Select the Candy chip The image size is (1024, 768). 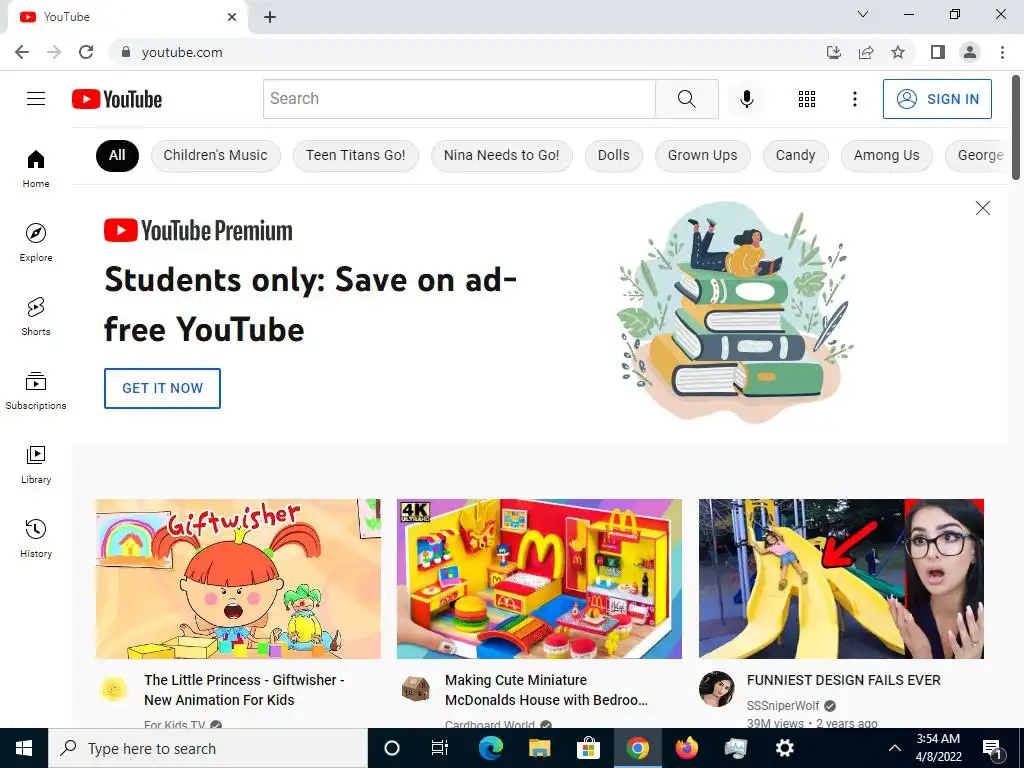tap(795, 155)
